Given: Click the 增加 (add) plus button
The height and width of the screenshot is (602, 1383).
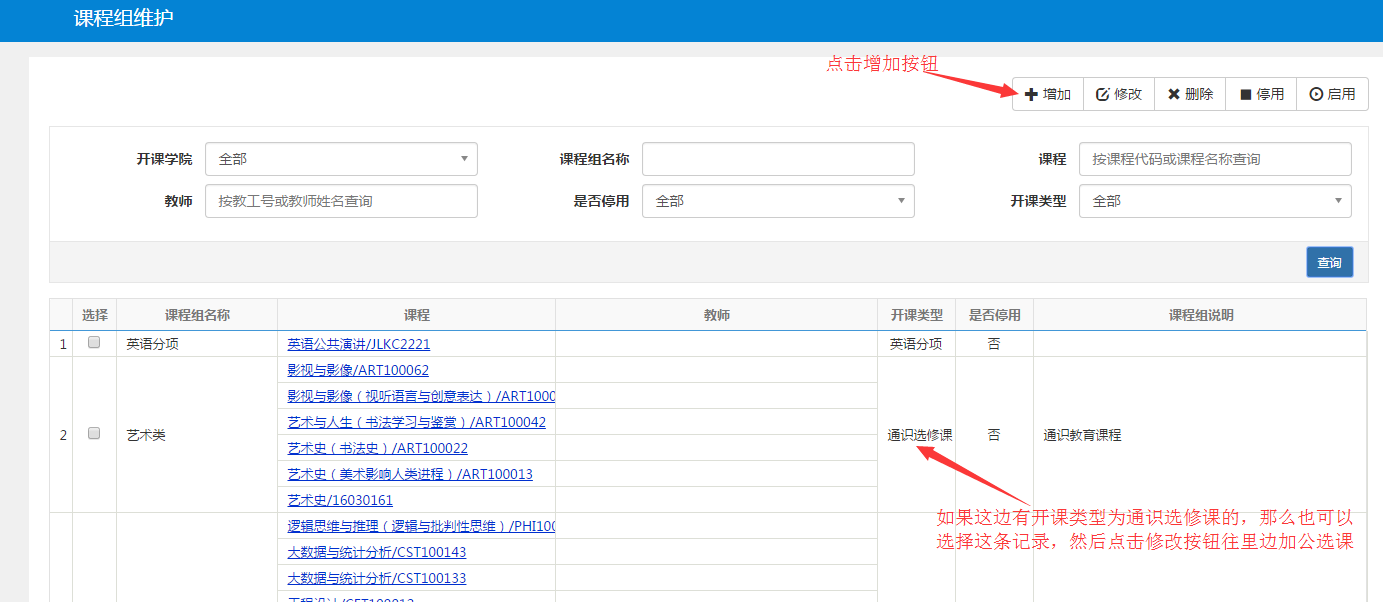Looking at the screenshot, I should (1048, 94).
